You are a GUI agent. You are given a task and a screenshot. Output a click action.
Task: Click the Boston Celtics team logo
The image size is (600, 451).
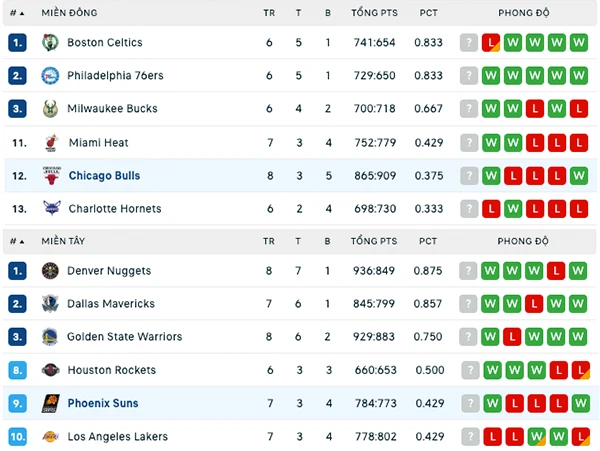point(50,42)
